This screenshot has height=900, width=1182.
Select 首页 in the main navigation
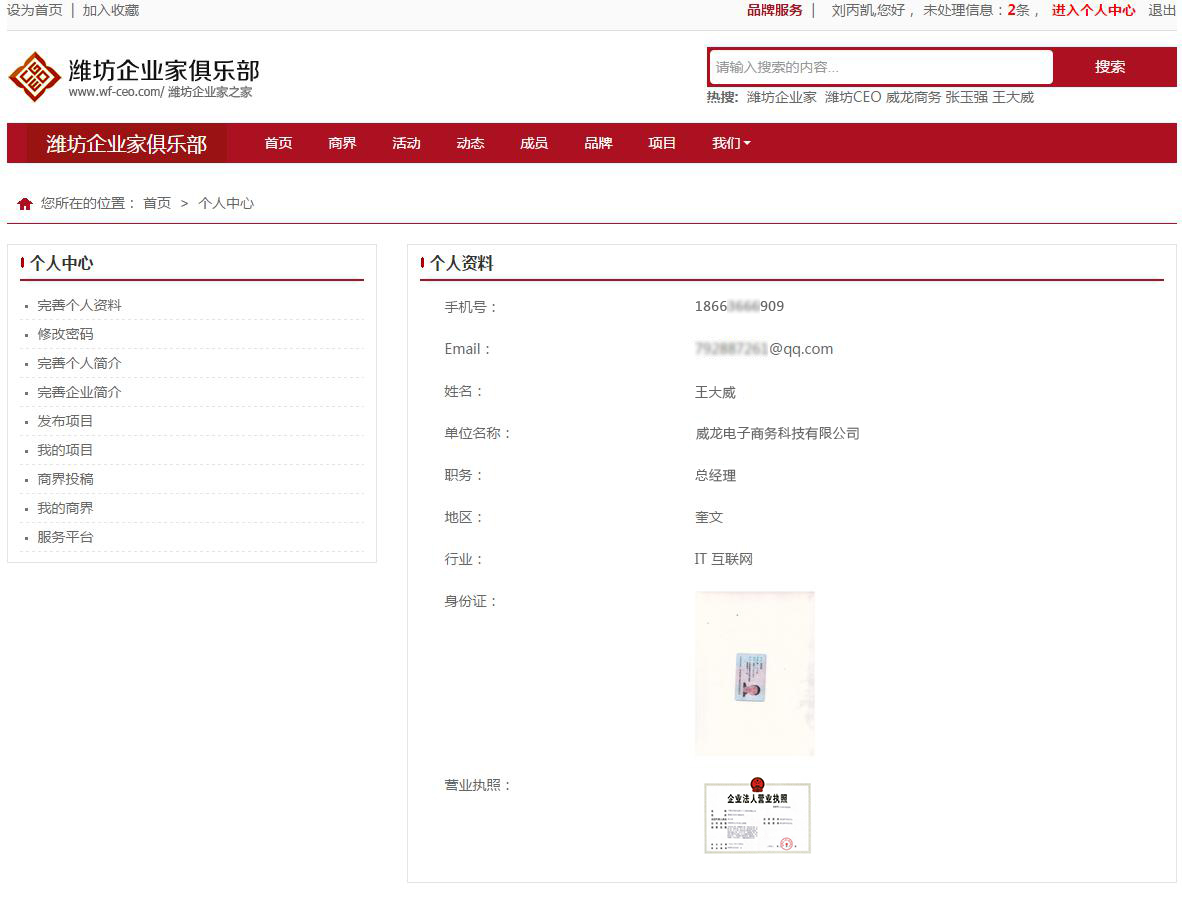[x=277, y=143]
